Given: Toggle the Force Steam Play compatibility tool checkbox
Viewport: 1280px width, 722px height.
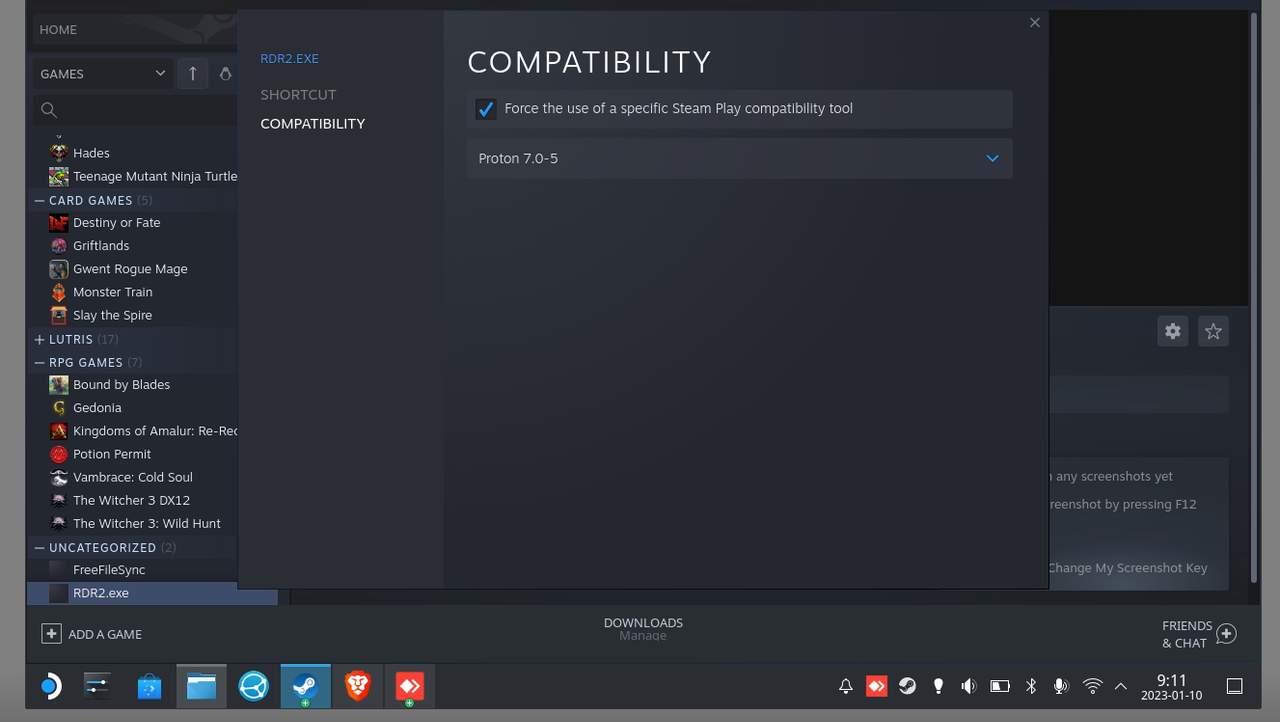Looking at the screenshot, I should tap(486, 109).
